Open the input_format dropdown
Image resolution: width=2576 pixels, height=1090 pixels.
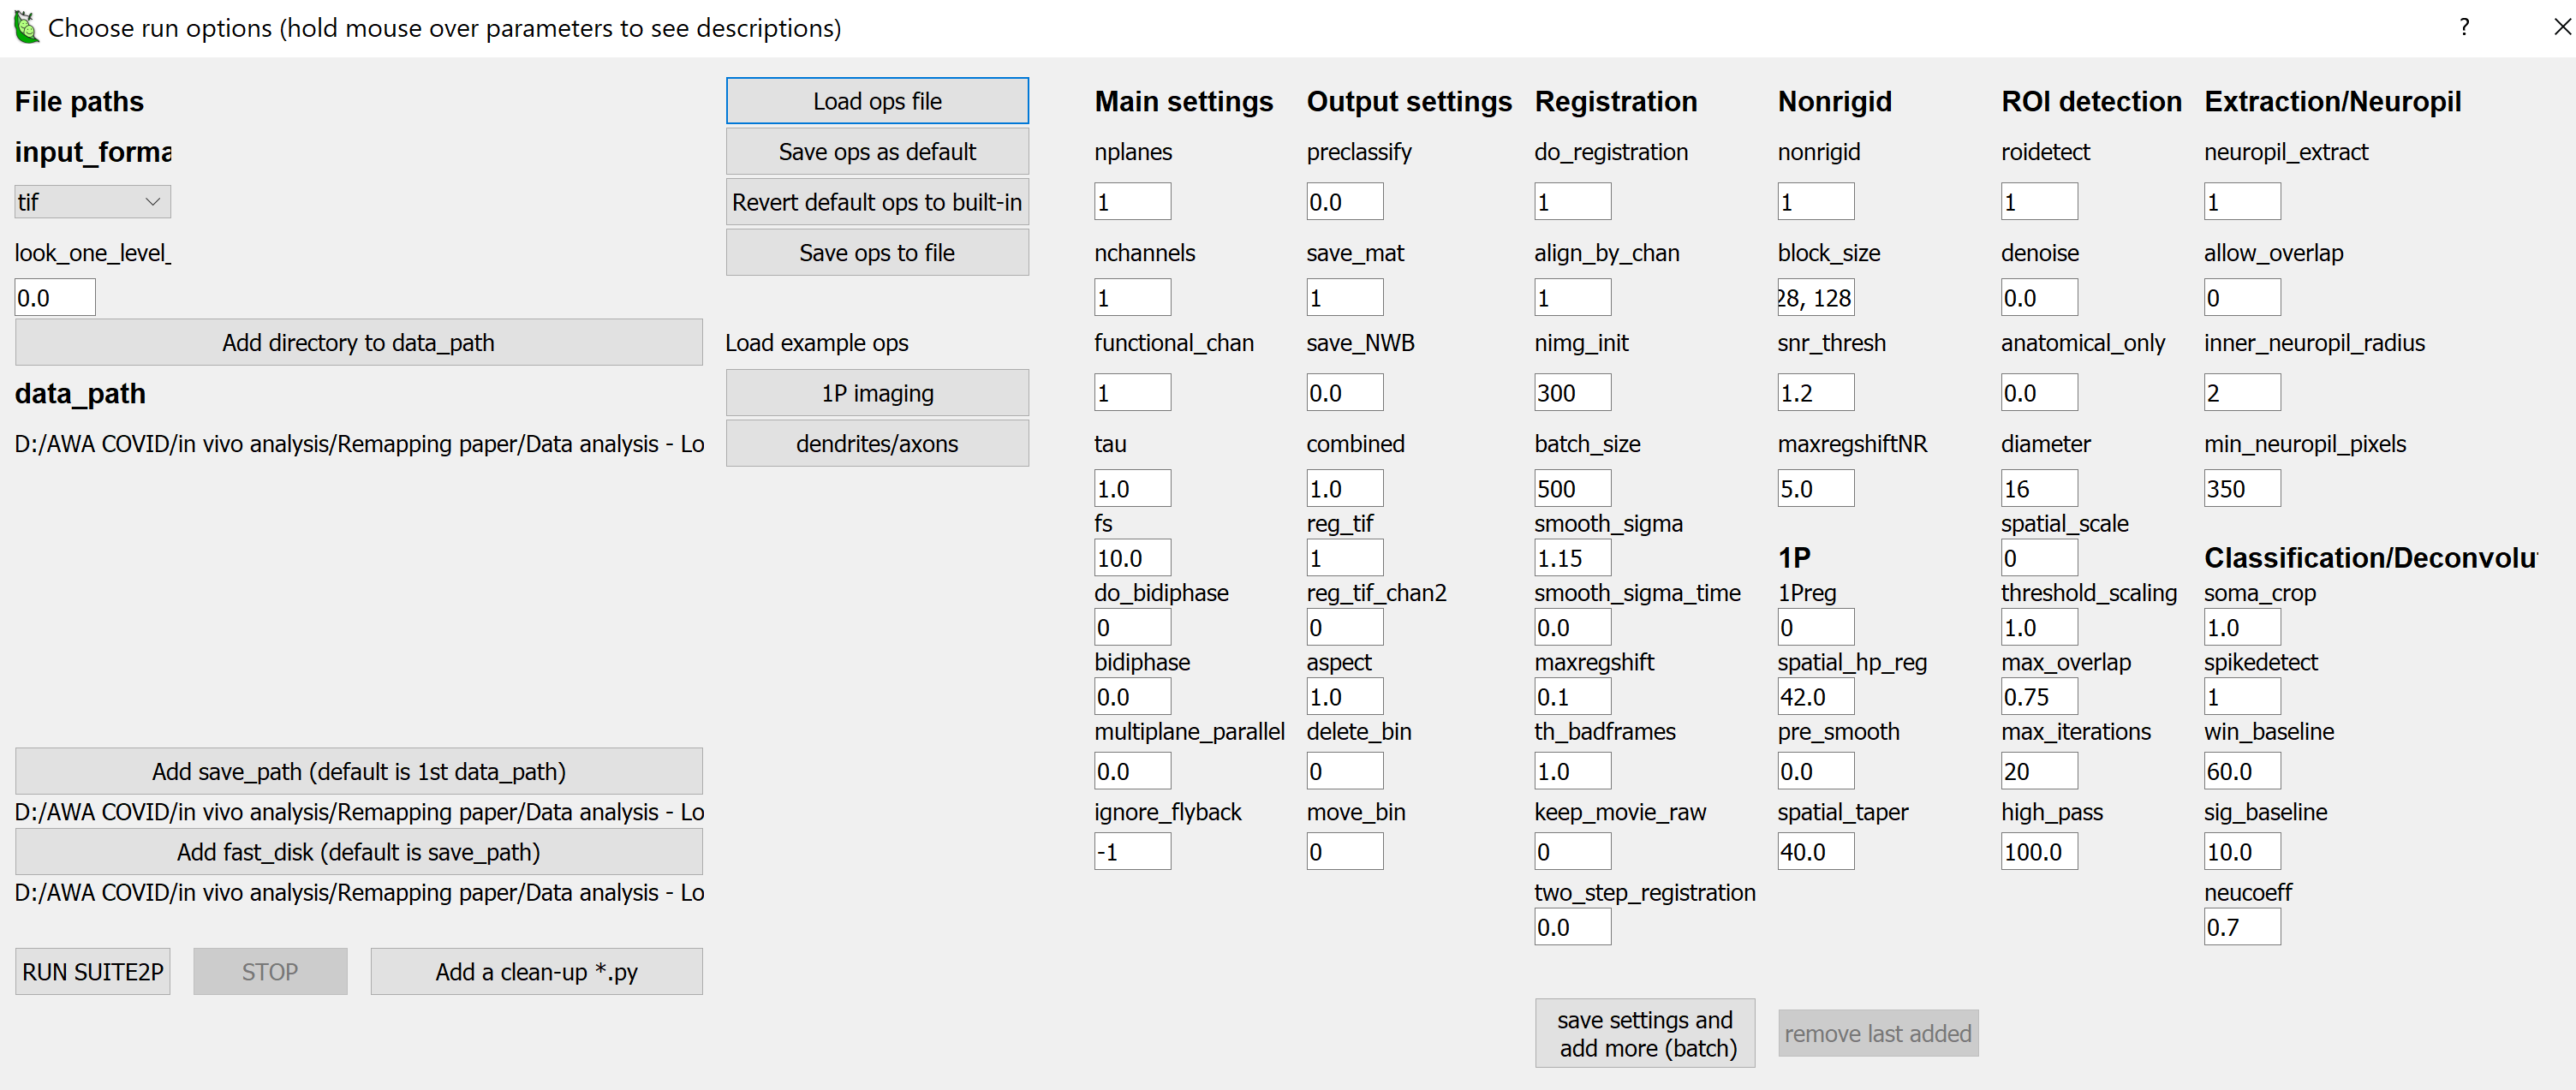tap(152, 201)
